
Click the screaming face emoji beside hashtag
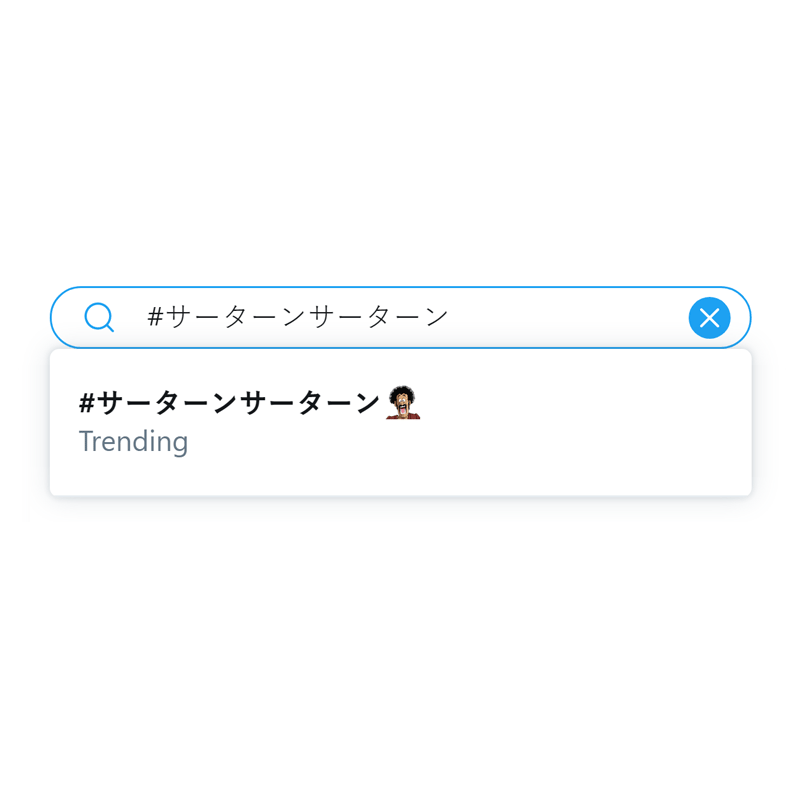click(403, 403)
